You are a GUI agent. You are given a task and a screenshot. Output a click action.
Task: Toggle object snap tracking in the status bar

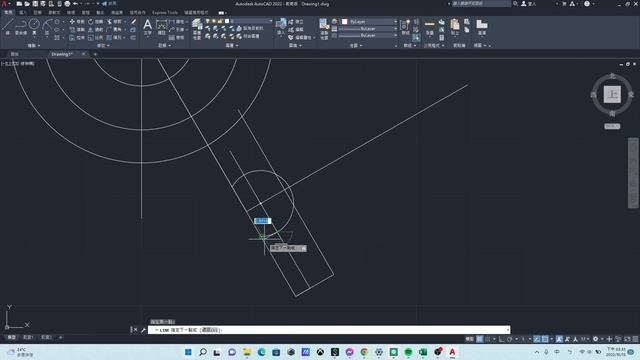pos(536,339)
